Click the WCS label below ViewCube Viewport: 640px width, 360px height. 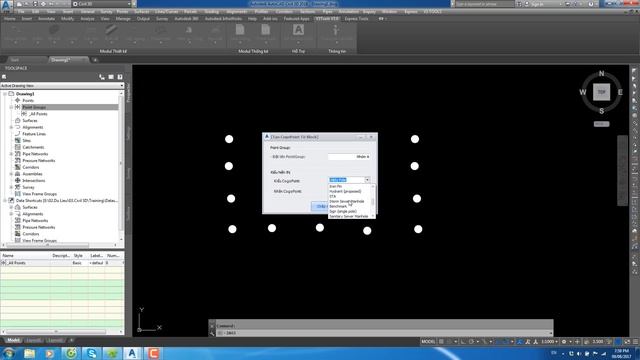601,124
